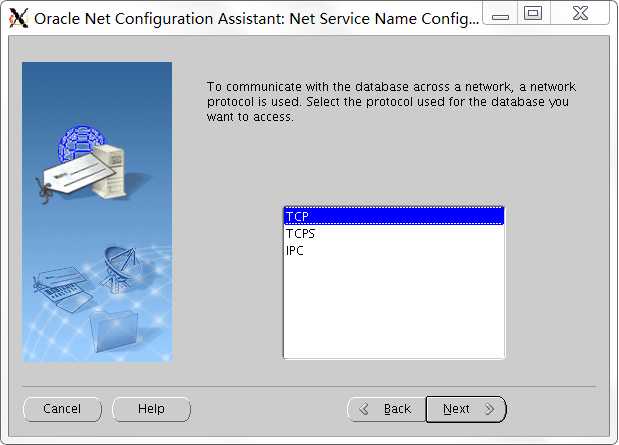Go Back to the previous step
Viewport: 619px width, 445px height.
pyautogui.click(x=386, y=409)
